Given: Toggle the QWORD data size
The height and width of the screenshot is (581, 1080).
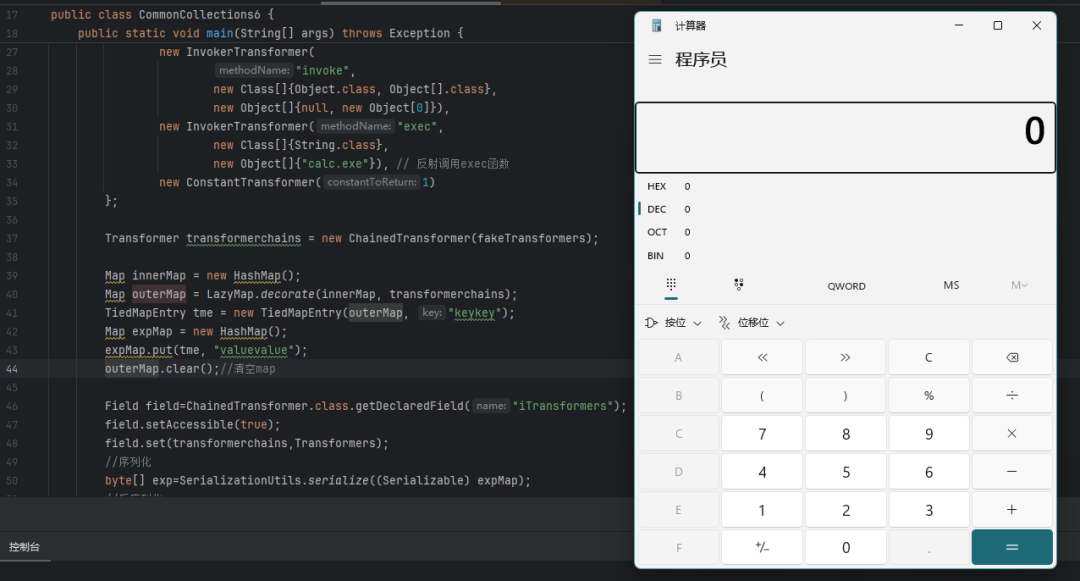Looking at the screenshot, I should (x=847, y=286).
